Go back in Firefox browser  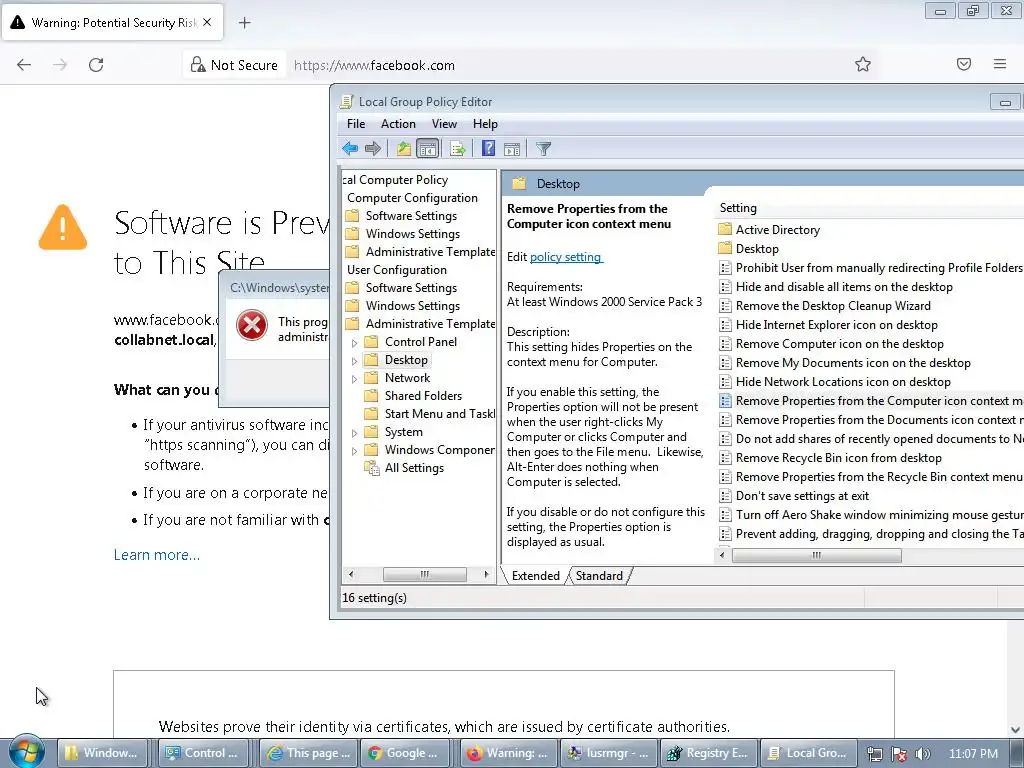[x=24, y=65]
